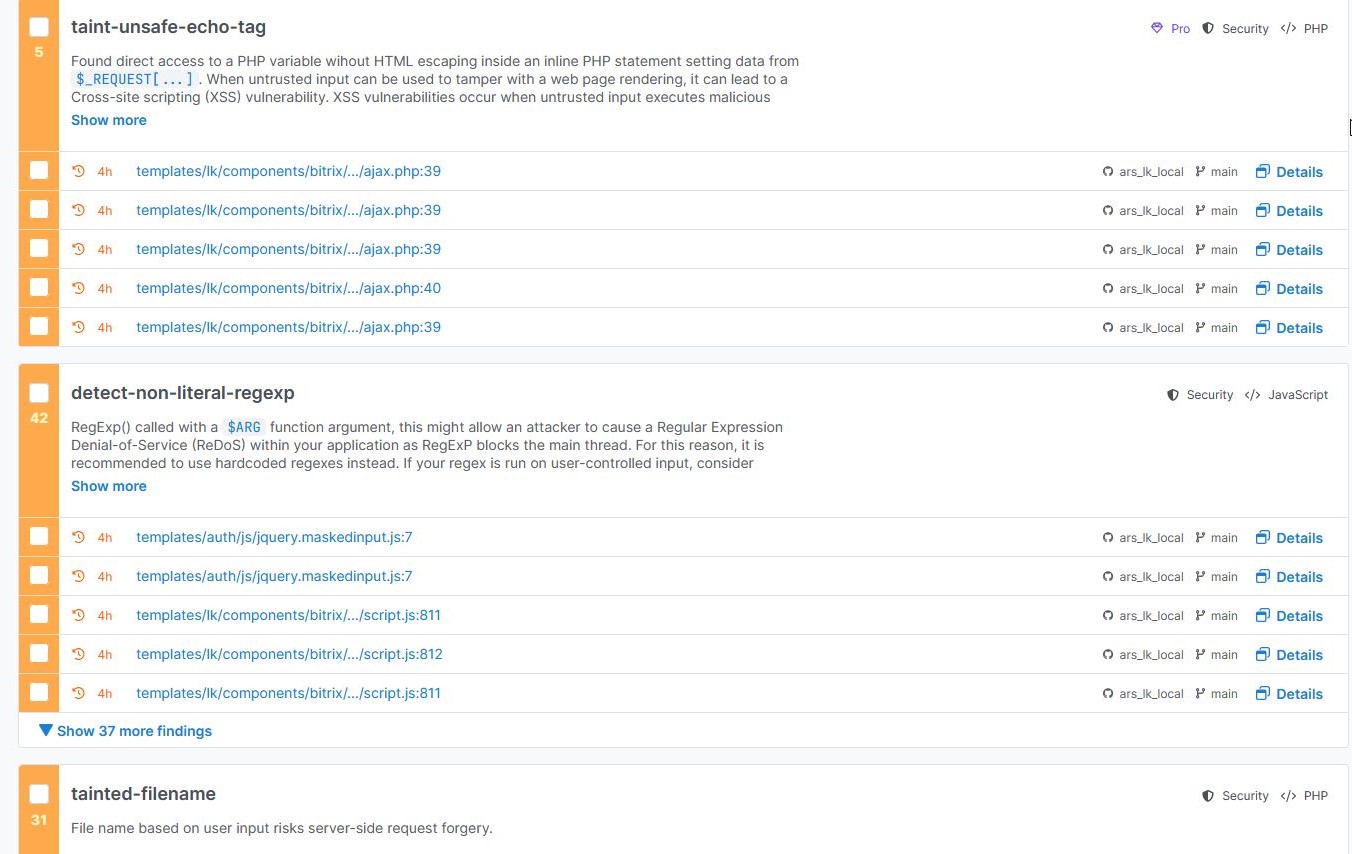Open templates script.js:812 file link

[x=289, y=654]
